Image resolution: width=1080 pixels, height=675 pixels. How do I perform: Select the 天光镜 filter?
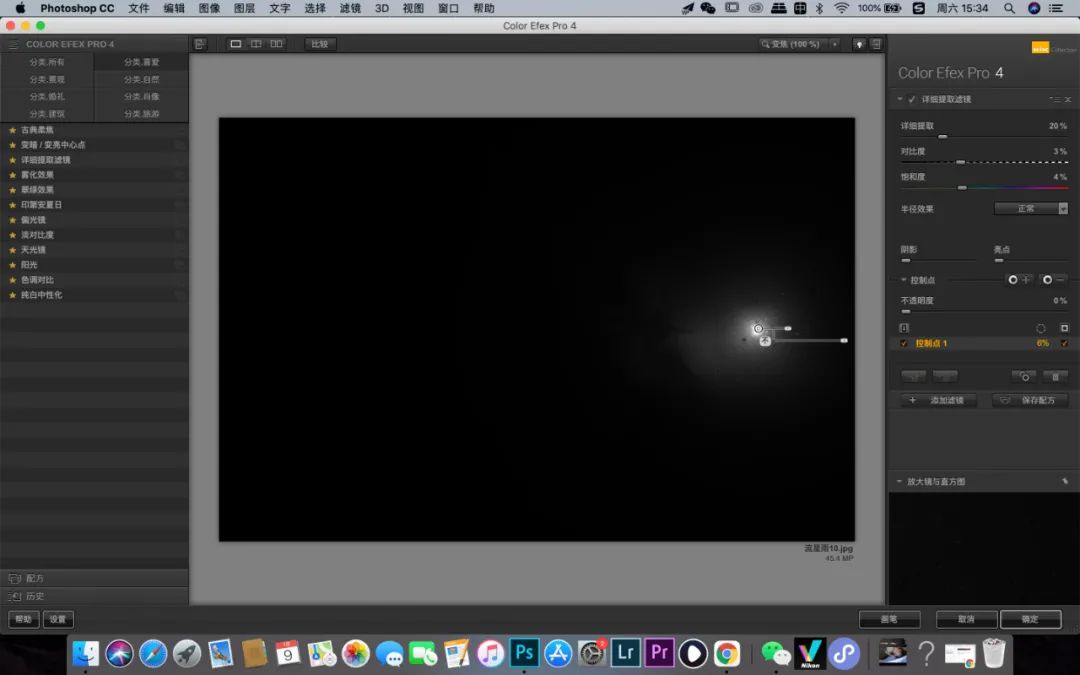(x=33, y=249)
